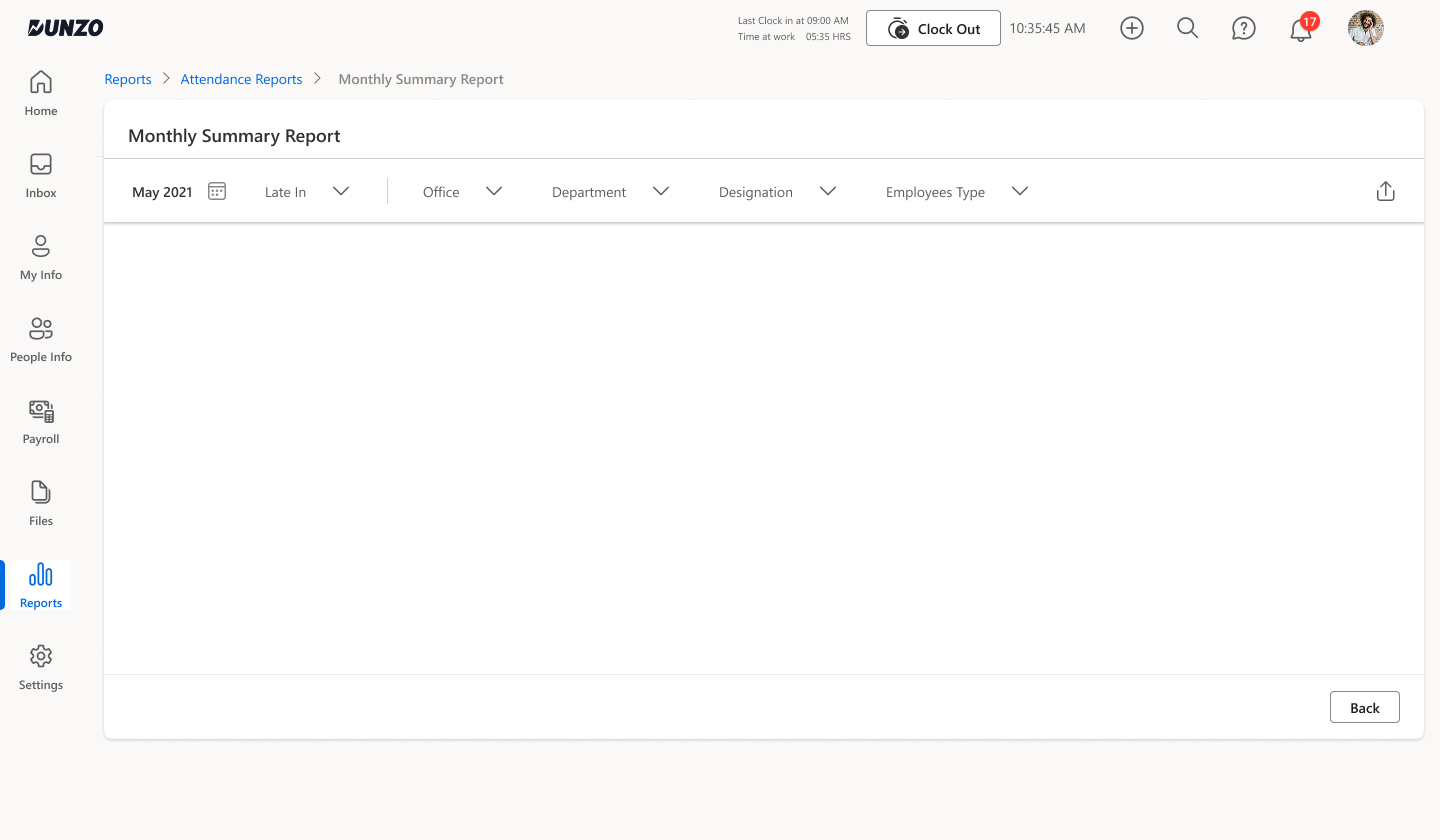Open the calendar date picker for May 2021
The width and height of the screenshot is (1440, 840).
pos(217,191)
